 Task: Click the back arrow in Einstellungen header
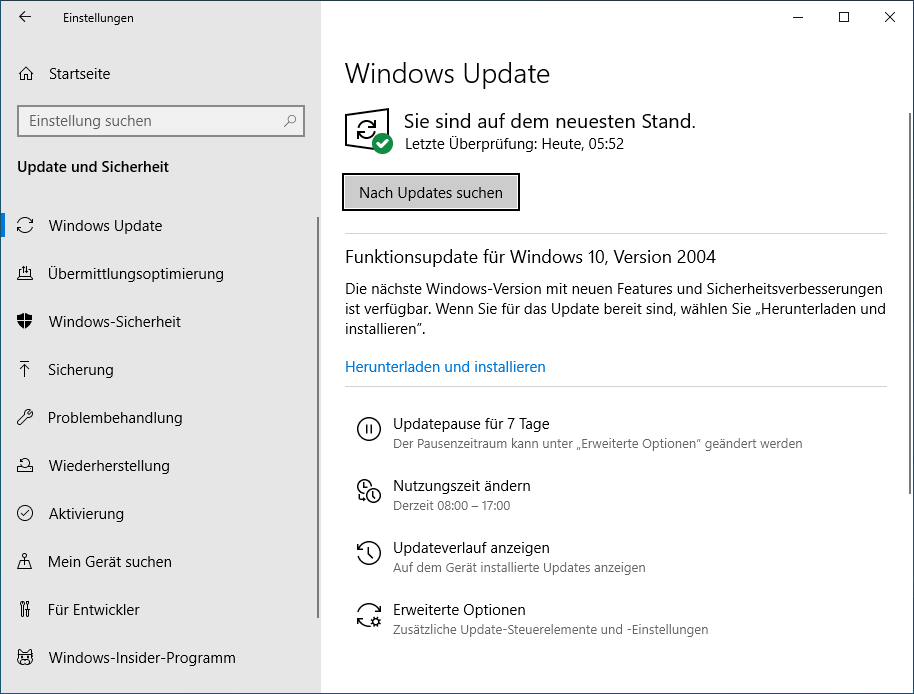click(x=25, y=18)
